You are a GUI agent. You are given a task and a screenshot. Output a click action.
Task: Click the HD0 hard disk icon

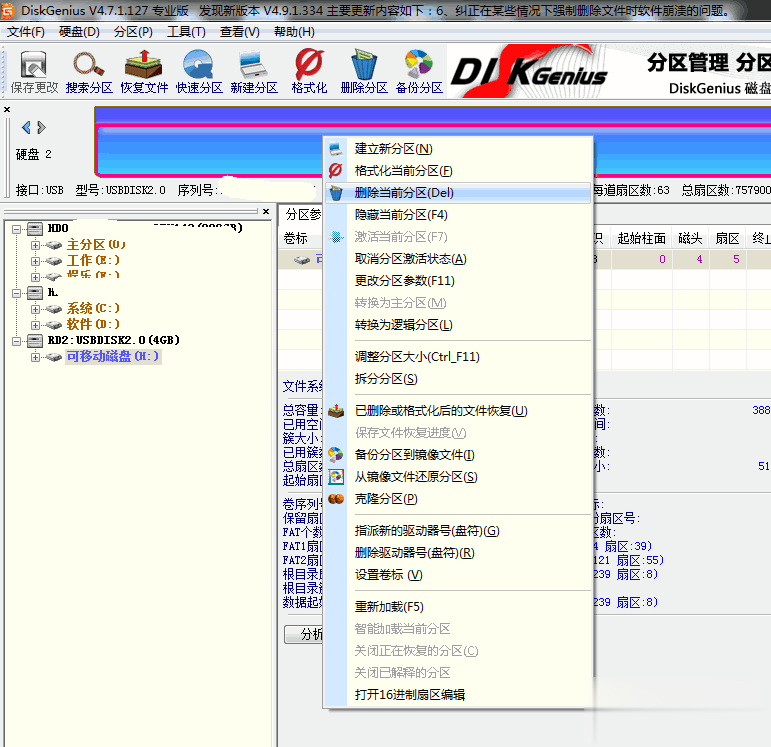click(35, 228)
